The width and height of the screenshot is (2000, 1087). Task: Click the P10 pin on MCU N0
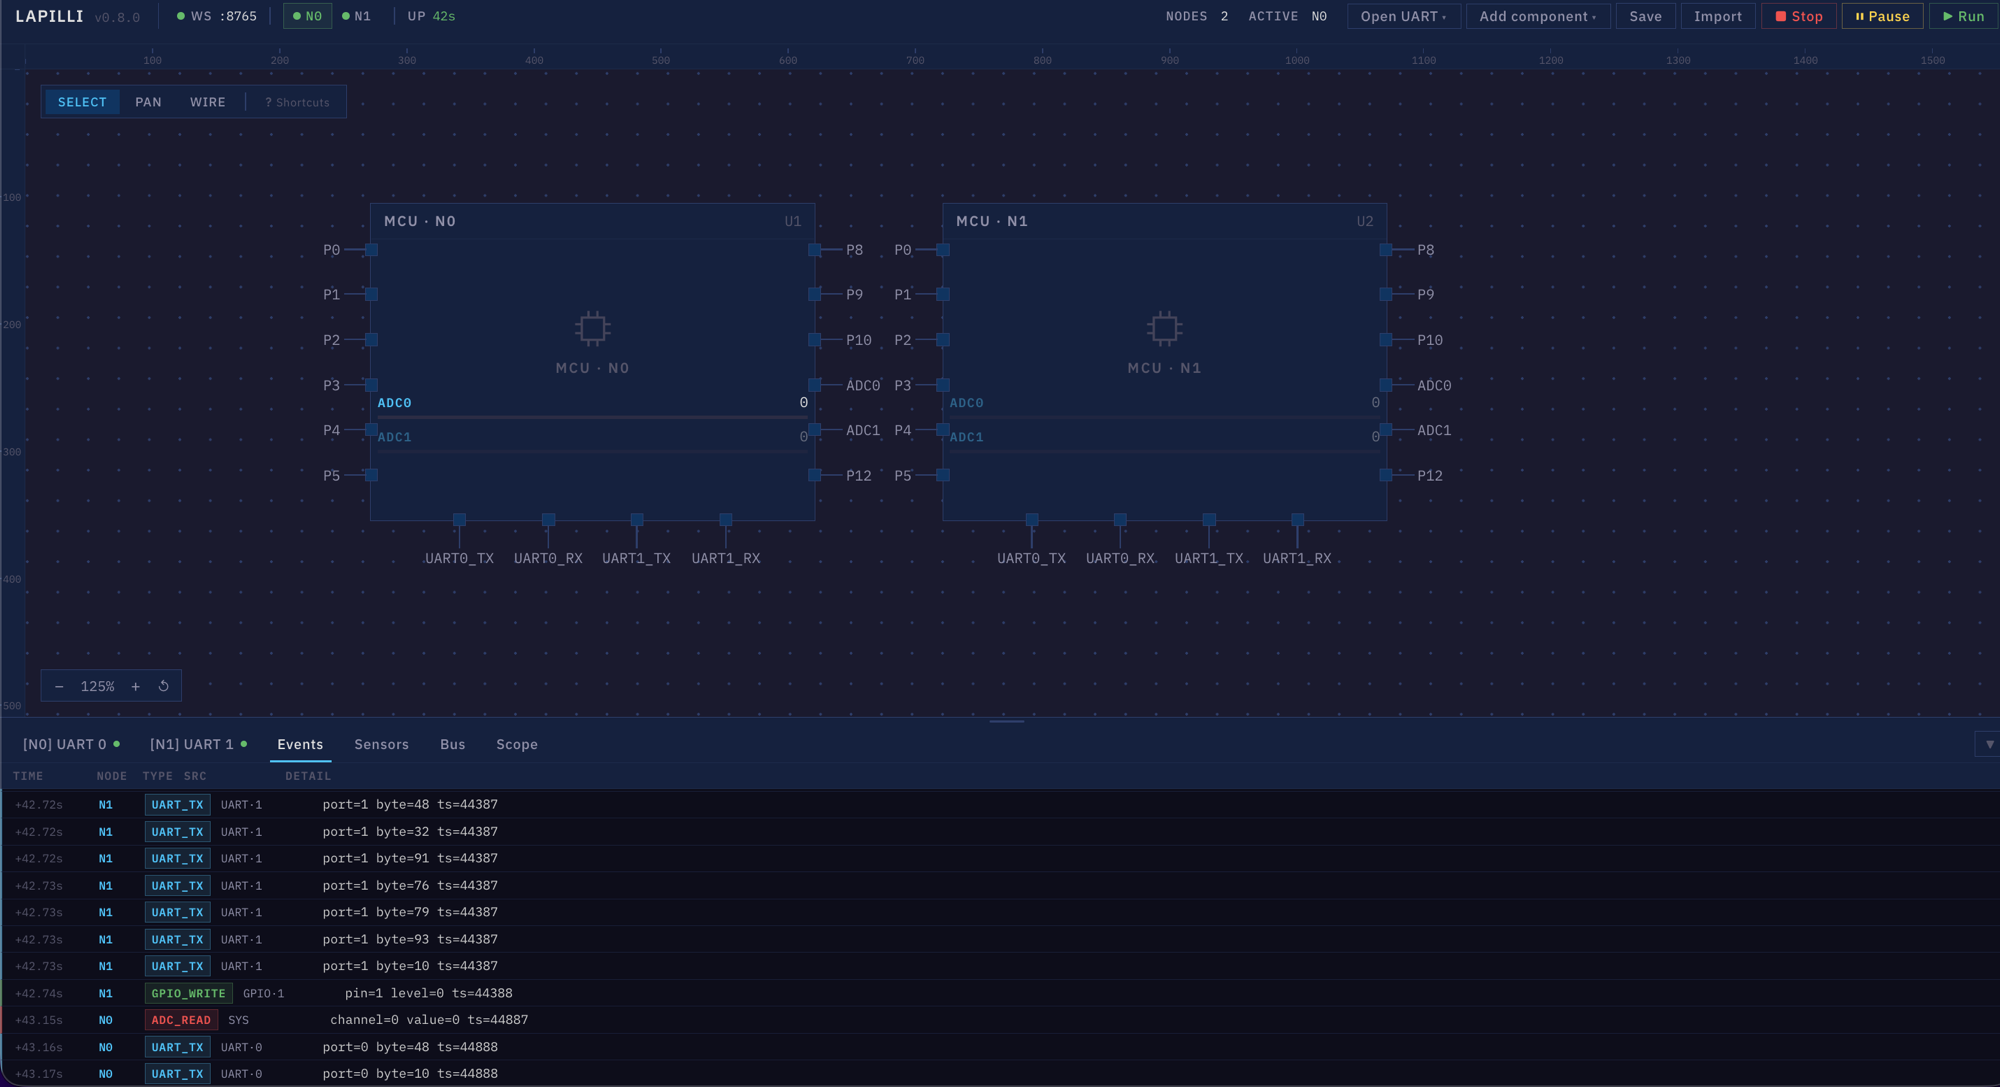point(815,340)
